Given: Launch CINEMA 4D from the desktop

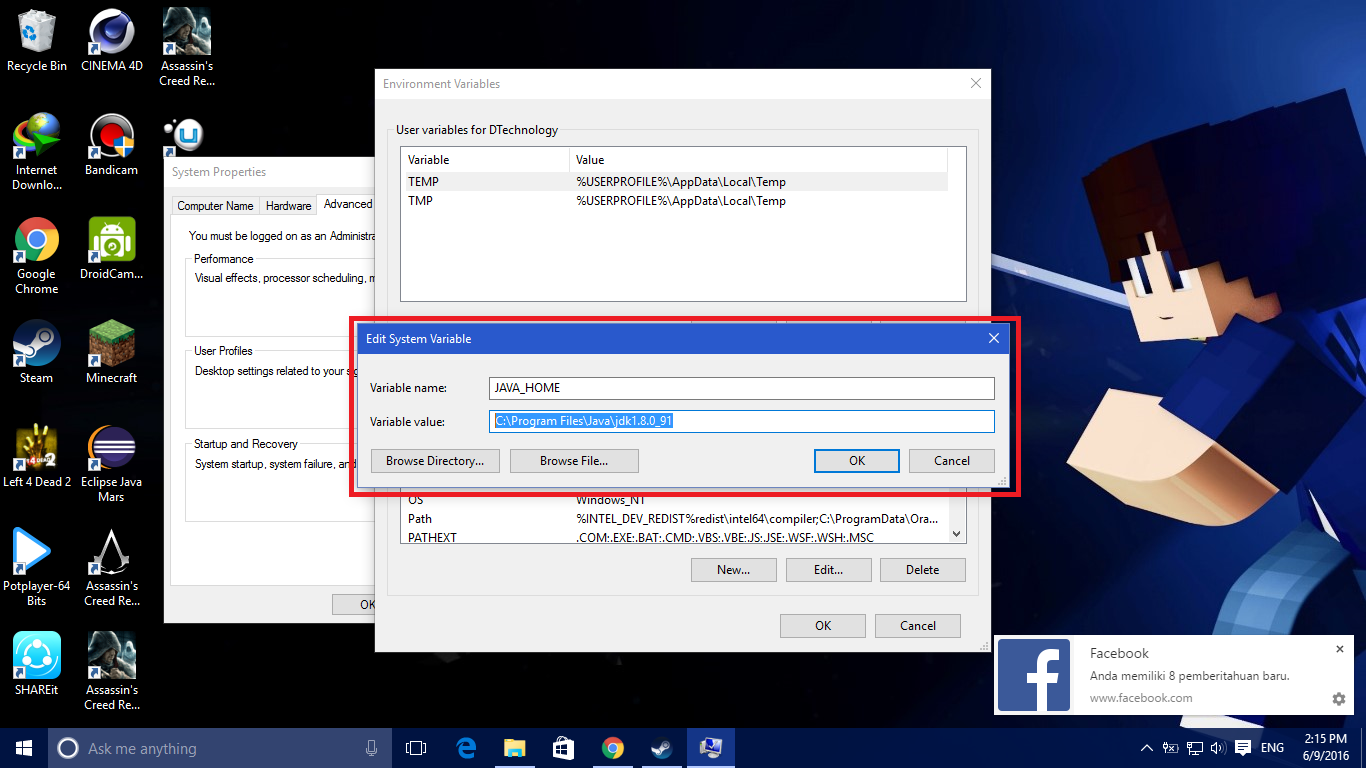Looking at the screenshot, I should point(111,41).
